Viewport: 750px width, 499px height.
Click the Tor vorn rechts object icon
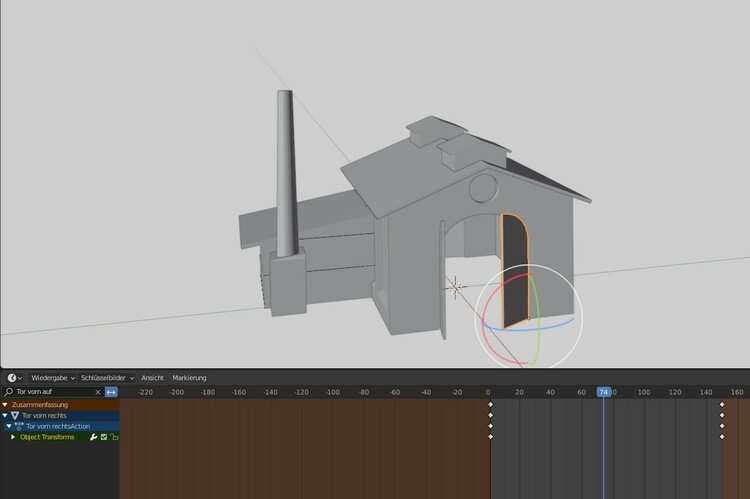click(x=15, y=415)
